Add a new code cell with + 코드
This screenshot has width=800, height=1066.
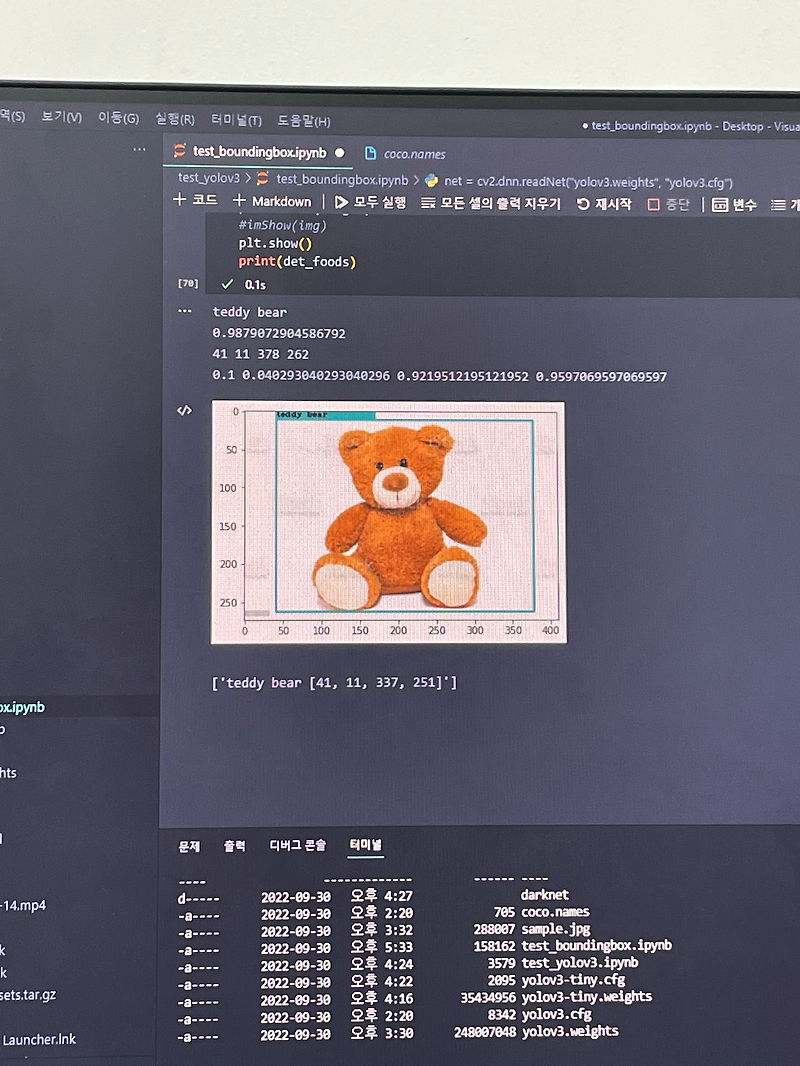(194, 200)
